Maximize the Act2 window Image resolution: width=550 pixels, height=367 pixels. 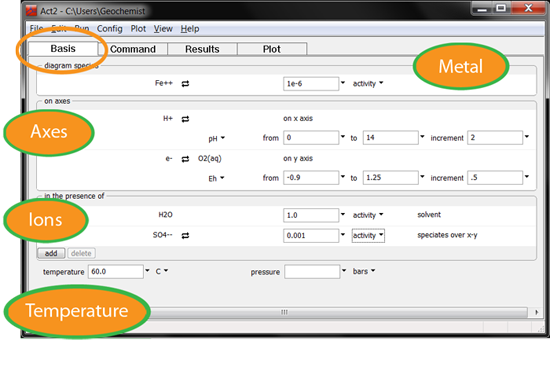click(501, 8)
